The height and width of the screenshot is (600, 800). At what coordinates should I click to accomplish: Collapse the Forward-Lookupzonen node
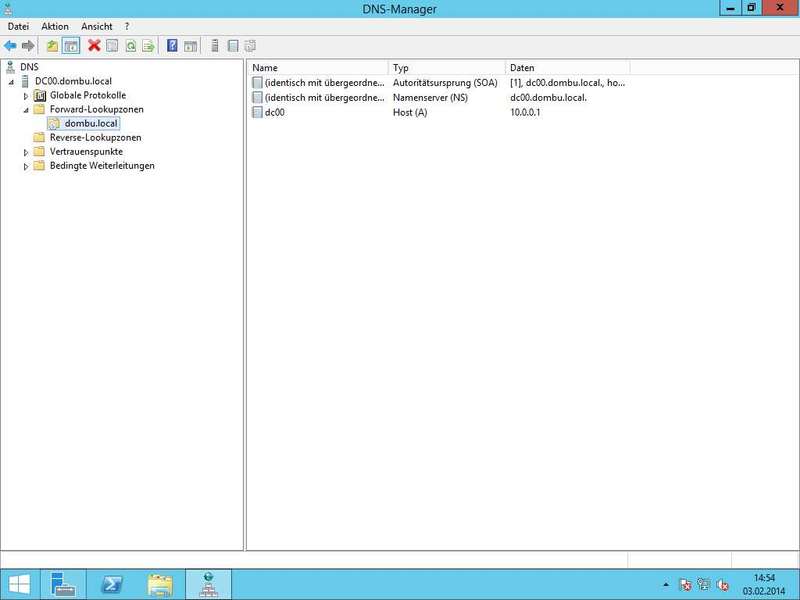point(26,110)
